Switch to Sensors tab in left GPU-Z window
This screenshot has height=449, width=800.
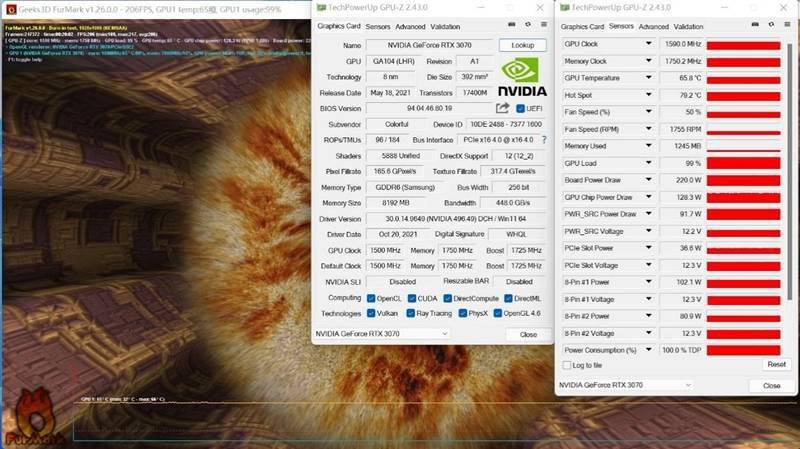pyautogui.click(x=378, y=27)
